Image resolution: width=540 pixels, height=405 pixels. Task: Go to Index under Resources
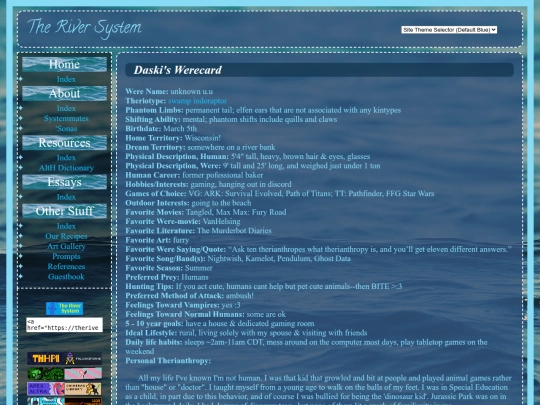click(66, 157)
